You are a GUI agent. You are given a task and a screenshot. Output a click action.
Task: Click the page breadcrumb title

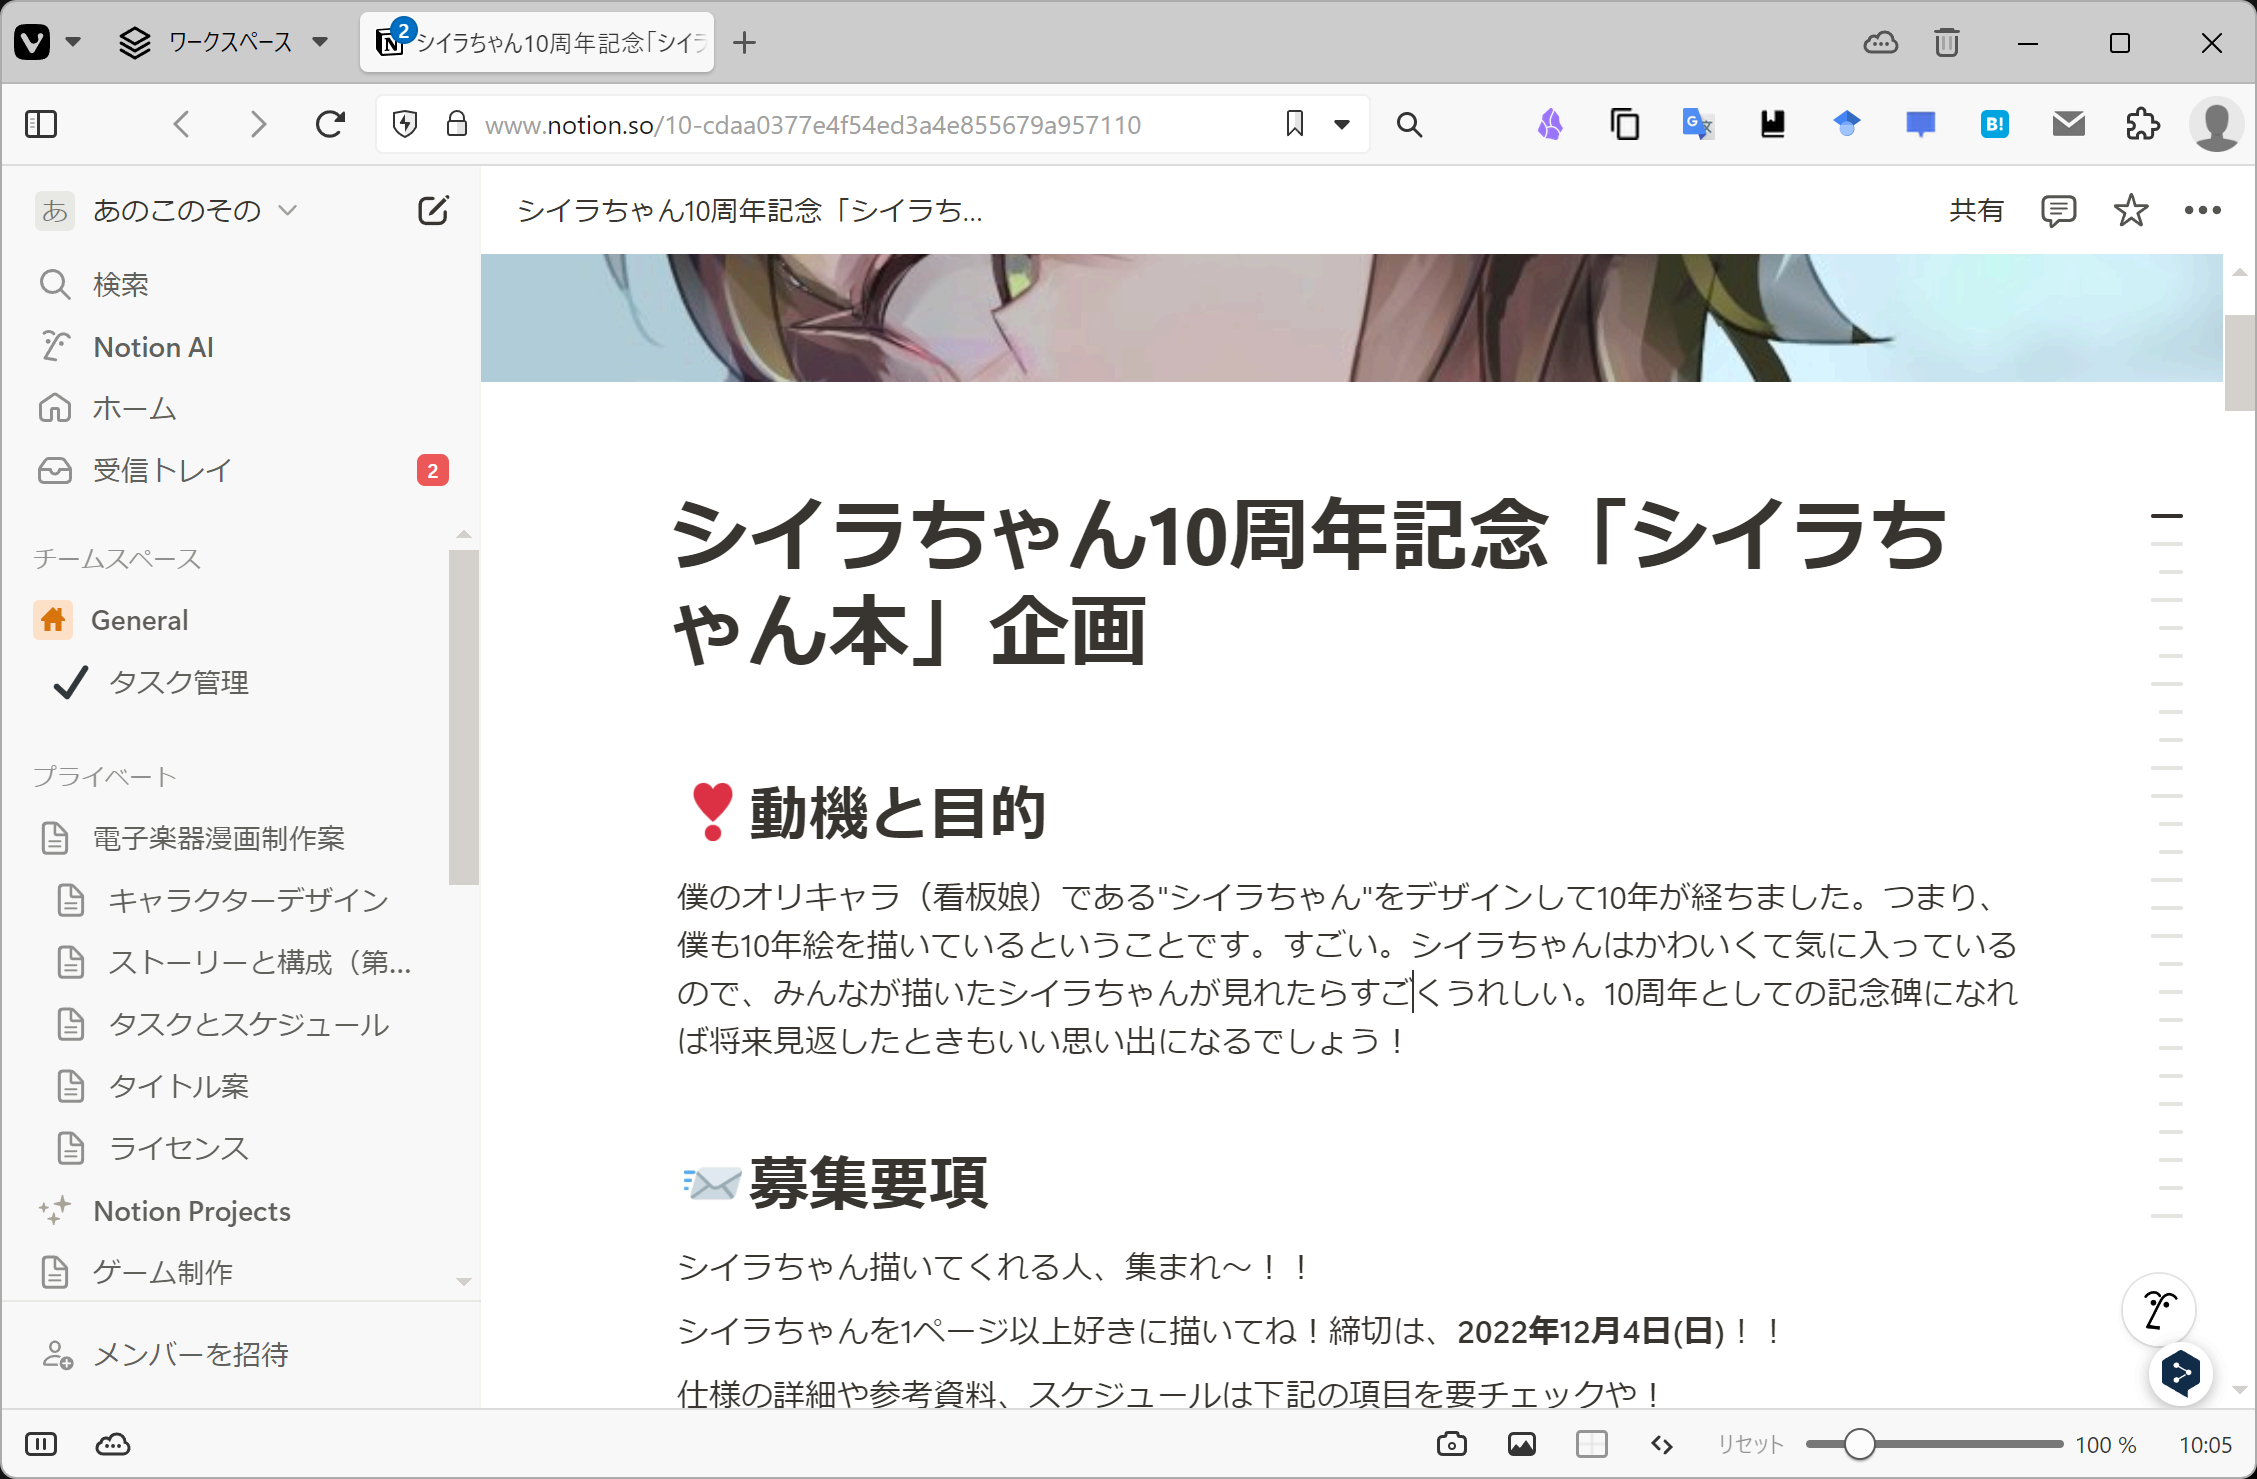[749, 210]
